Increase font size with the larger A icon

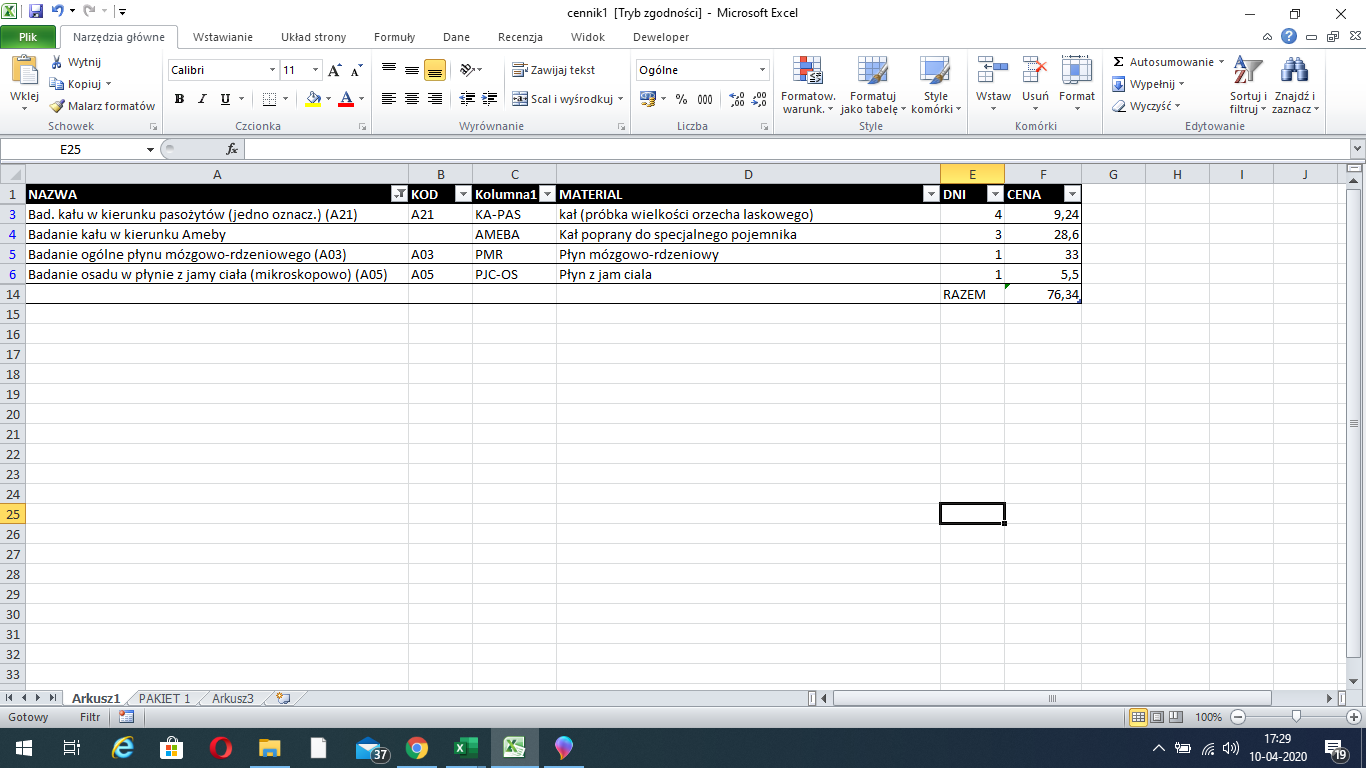click(x=335, y=70)
